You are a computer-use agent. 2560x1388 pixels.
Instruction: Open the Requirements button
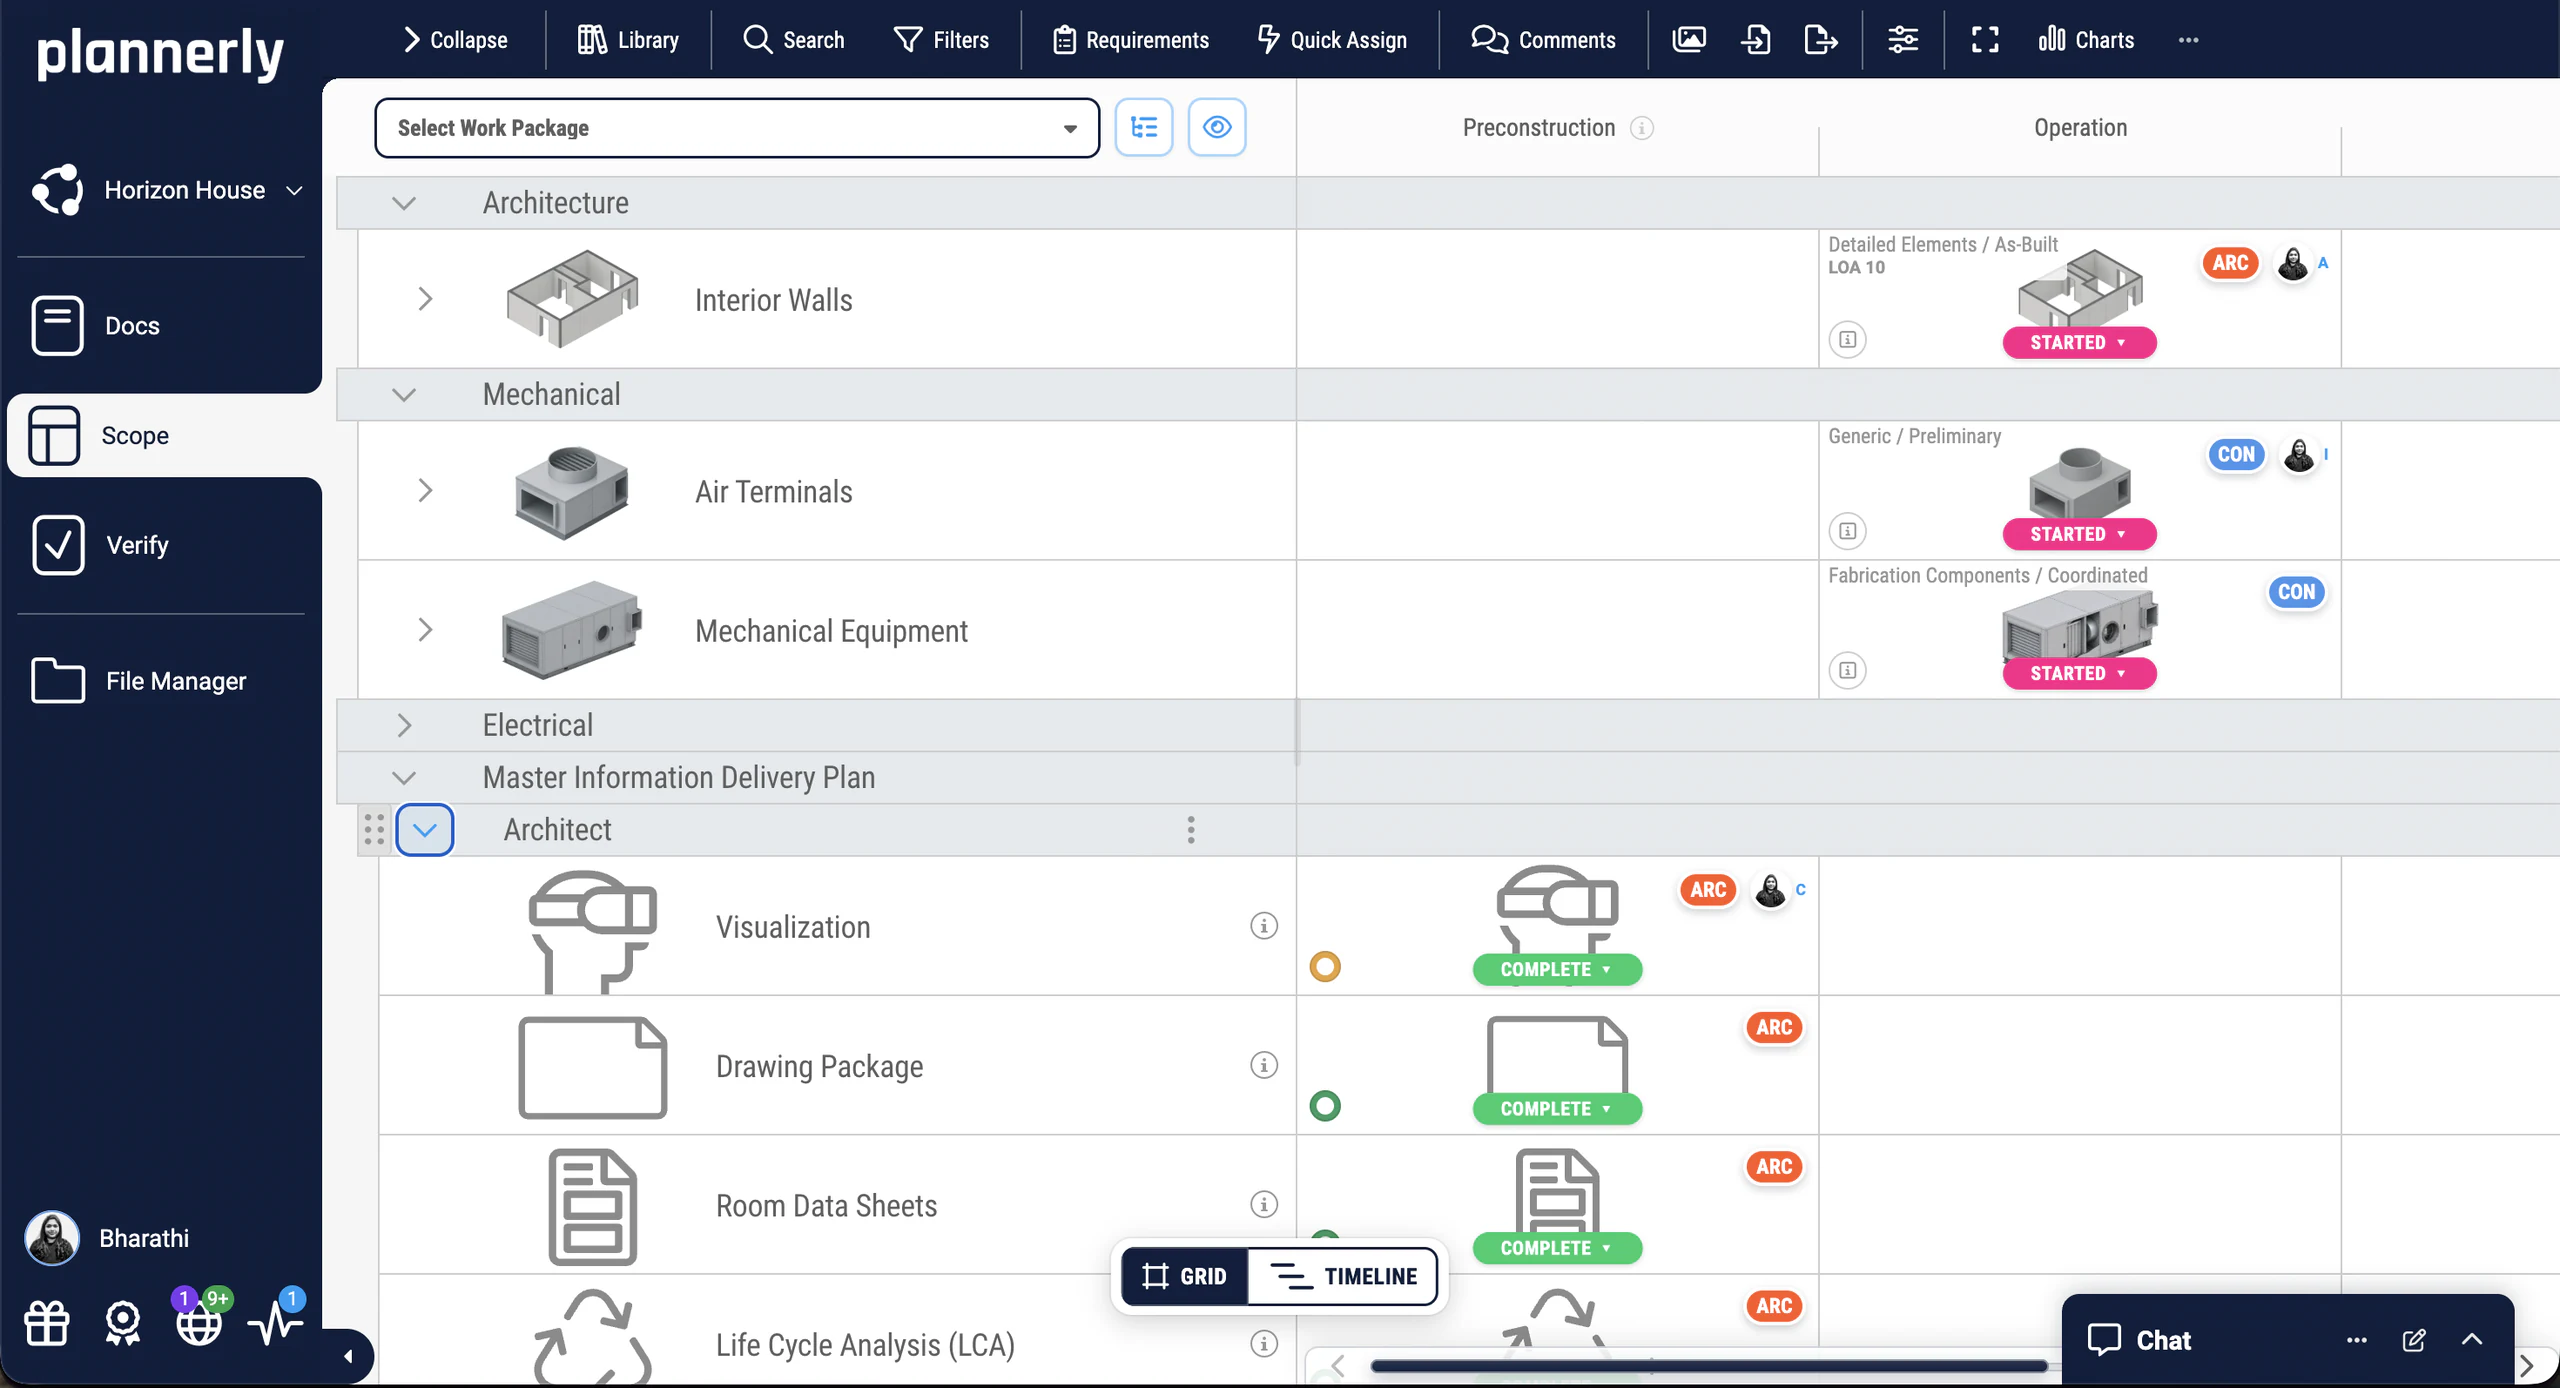tap(1131, 40)
